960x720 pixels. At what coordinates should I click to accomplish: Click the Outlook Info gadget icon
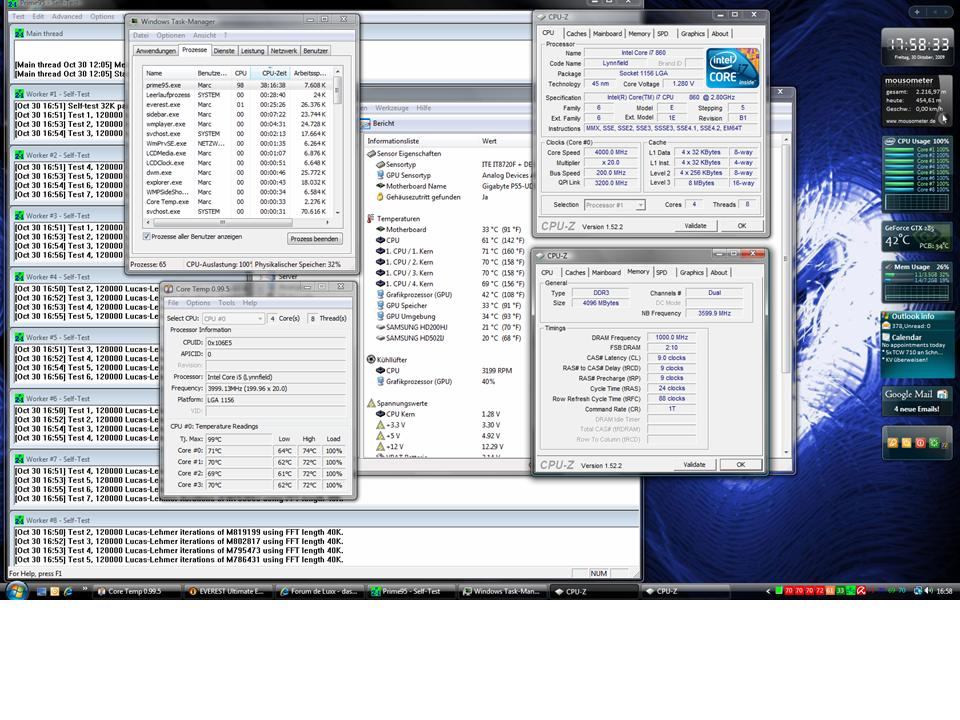click(885, 316)
